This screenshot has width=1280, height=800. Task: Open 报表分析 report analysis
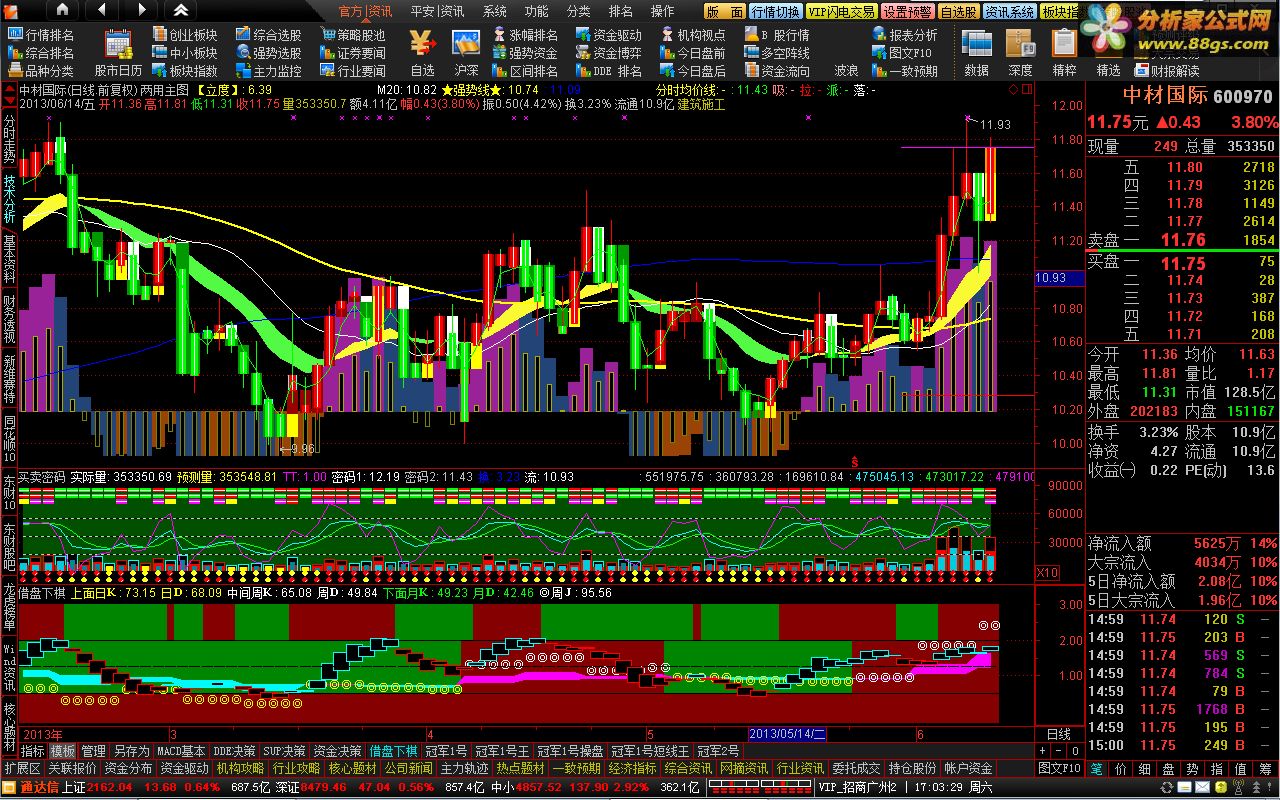[905, 35]
